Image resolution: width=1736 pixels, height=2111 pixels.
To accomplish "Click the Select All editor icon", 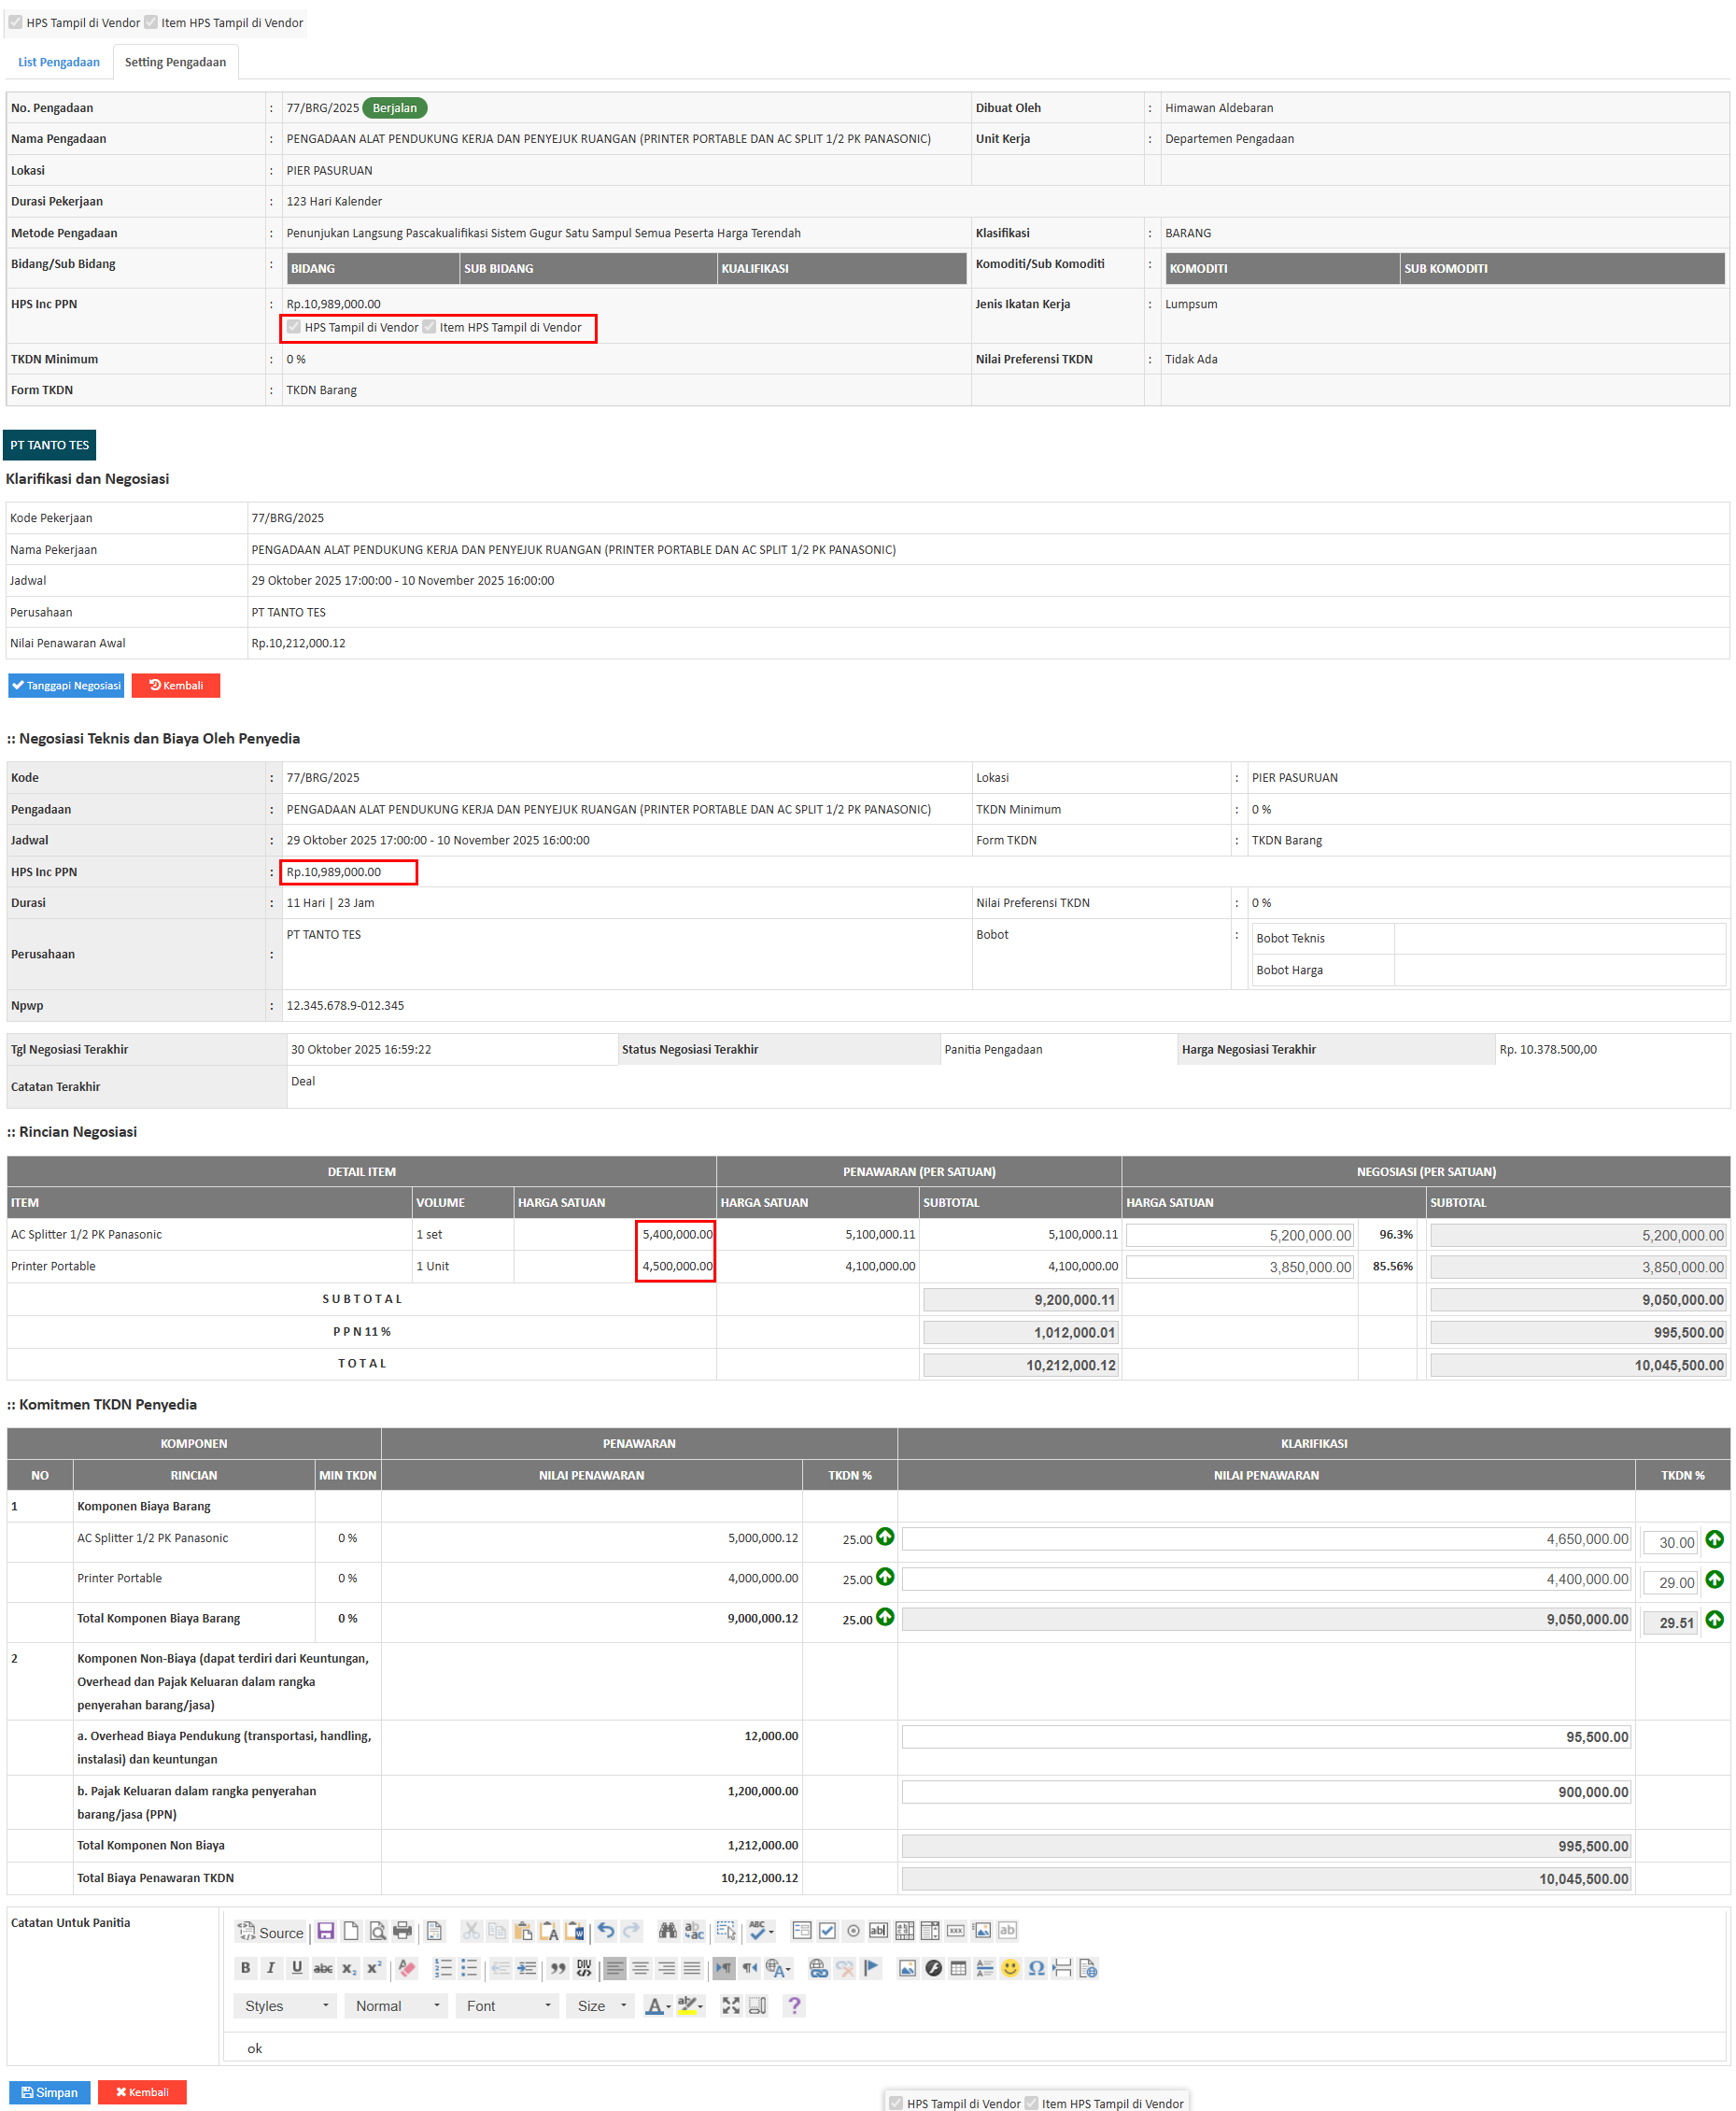I will [x=726, y=1931].
